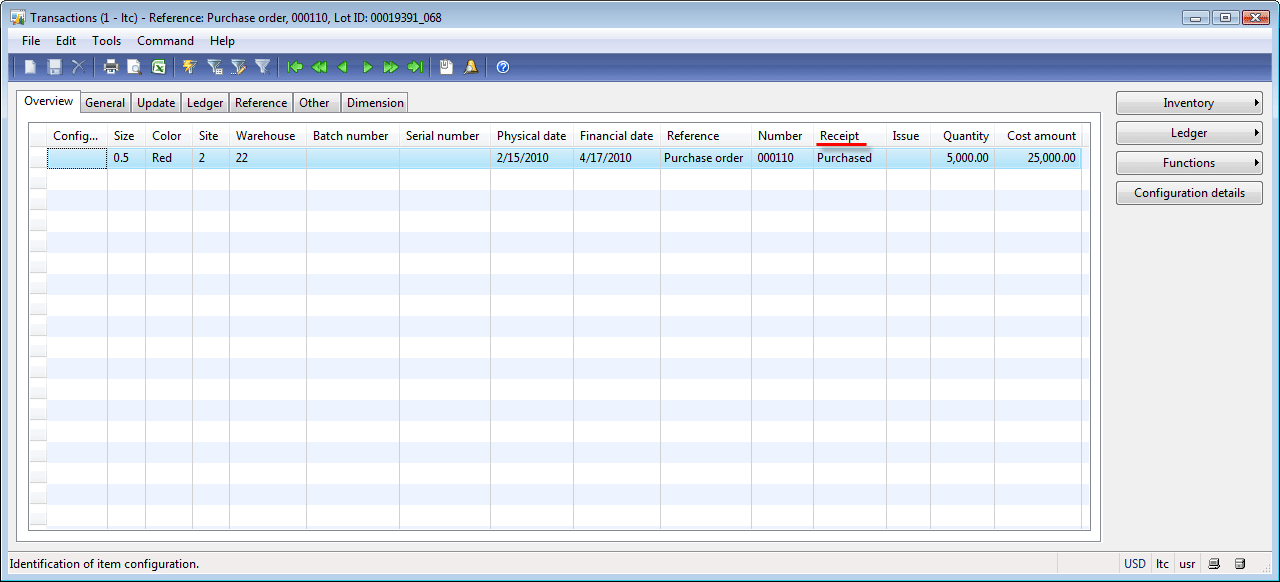The image size is (1280, 582).
Task: Open the File menu
Action: (x=31, y=41)
